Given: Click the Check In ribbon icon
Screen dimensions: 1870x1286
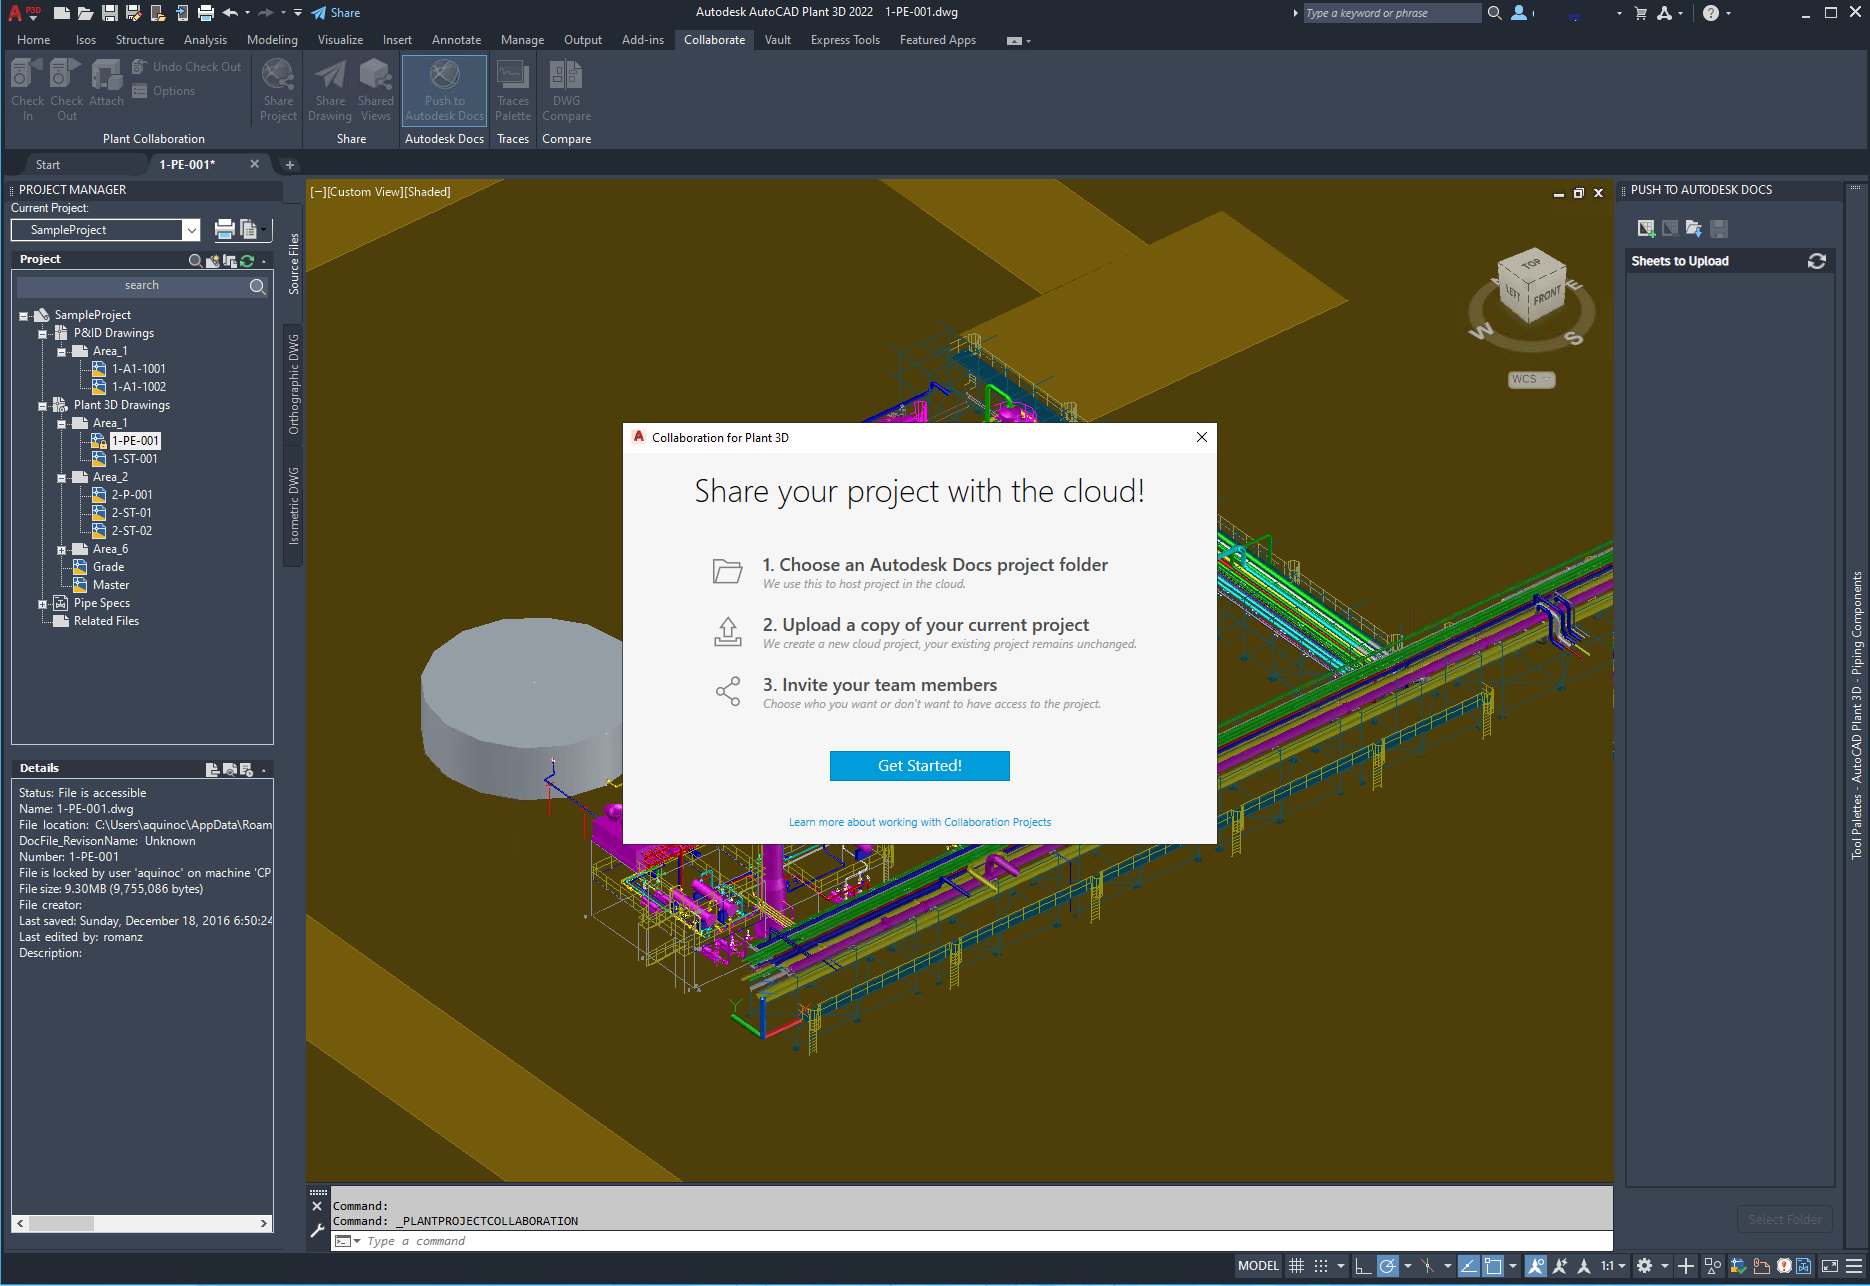Looking at the screenshot, I should [x=27, y=90].
